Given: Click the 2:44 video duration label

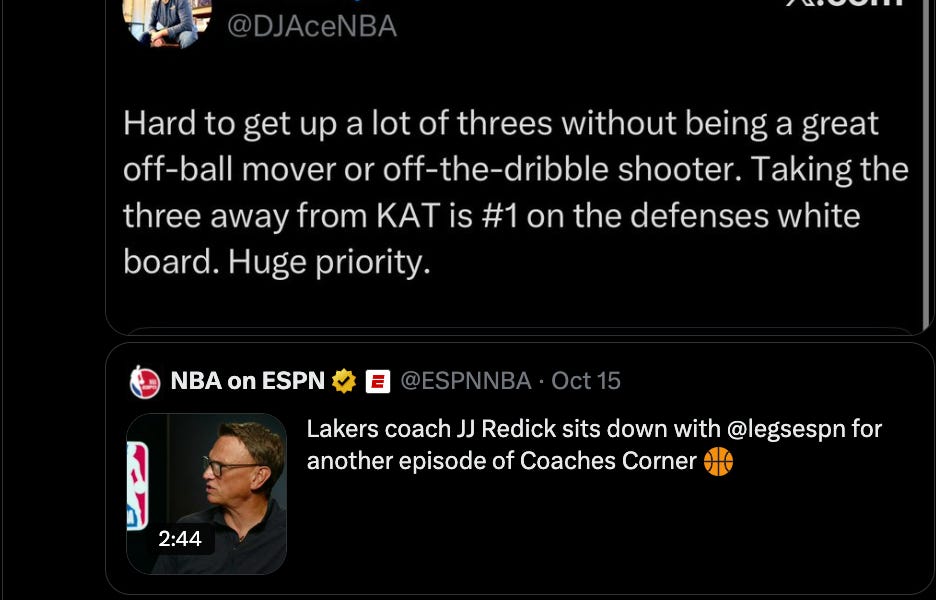Looking at the screenshot, I should (180, 539).
